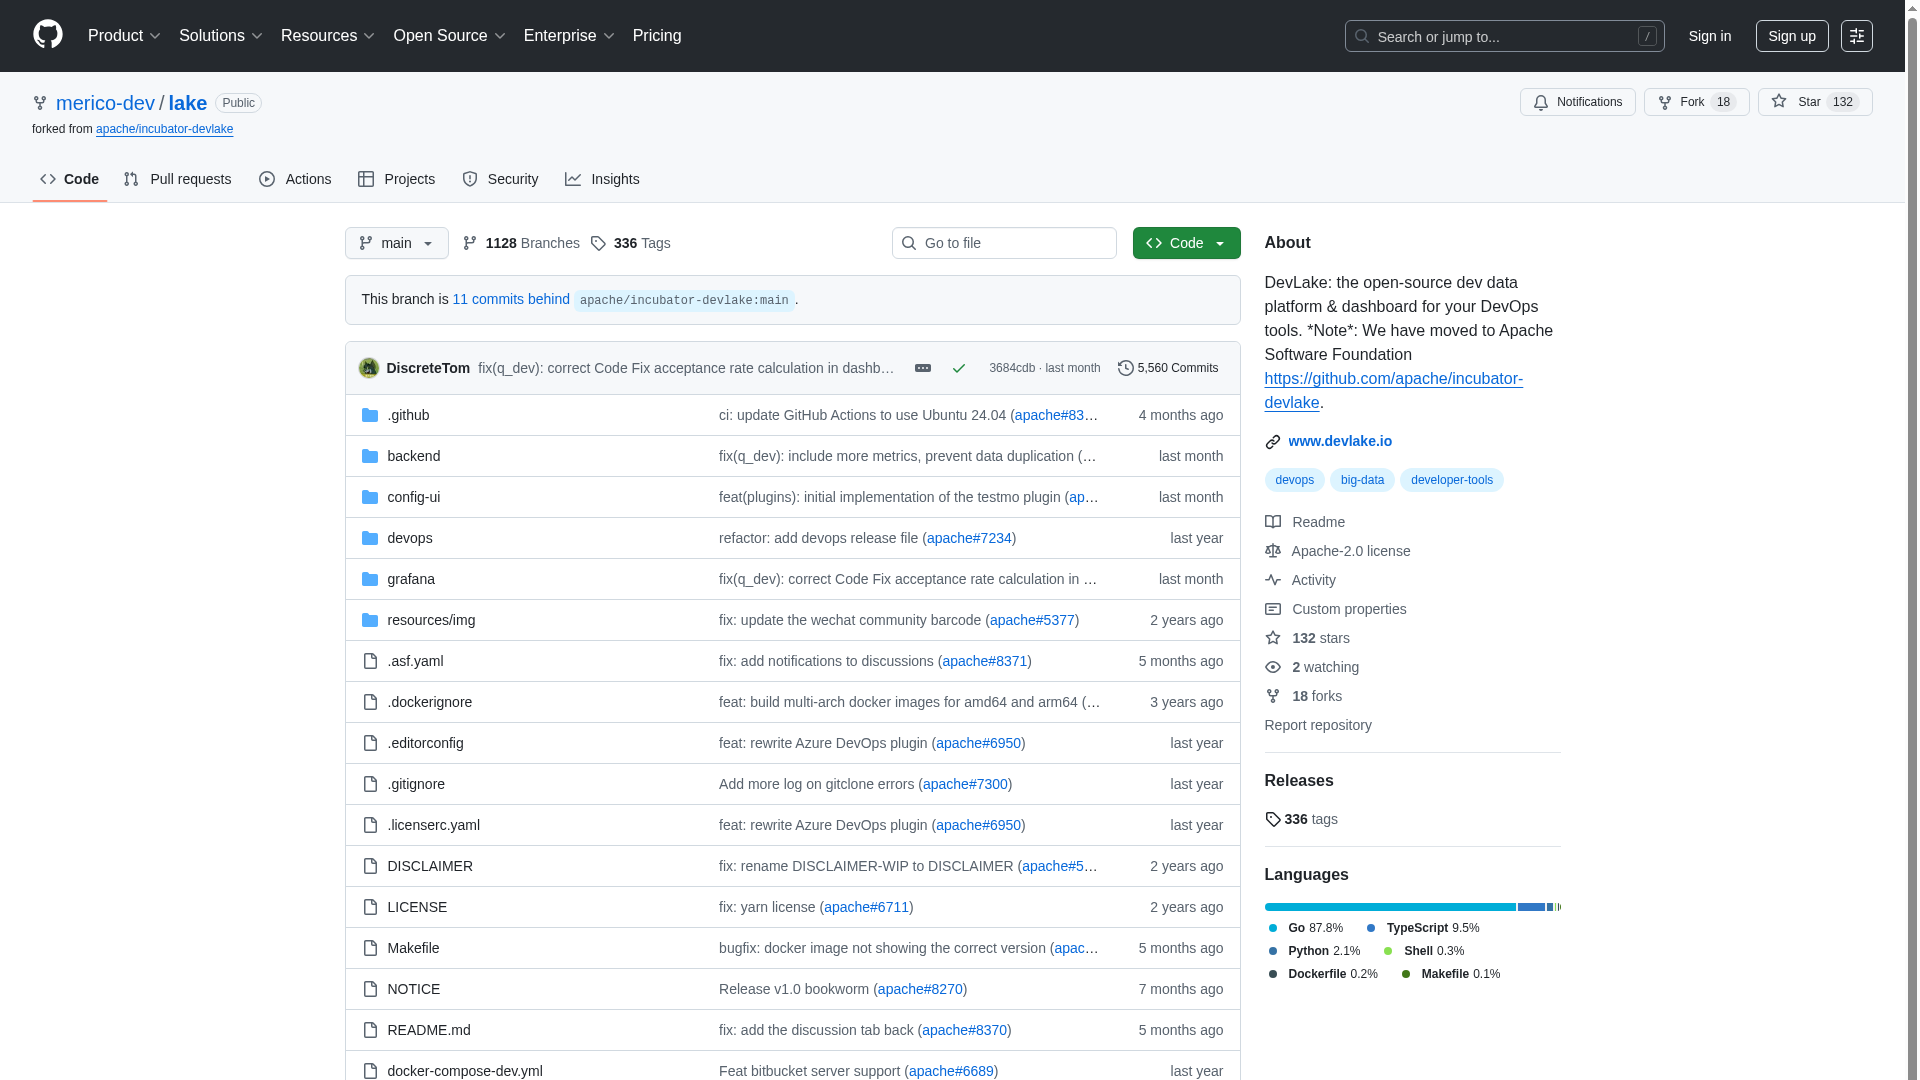Screen dimensions: 1920x1080
Task: Click the TypeScript language bar segment
Action: coord(1531,907)
